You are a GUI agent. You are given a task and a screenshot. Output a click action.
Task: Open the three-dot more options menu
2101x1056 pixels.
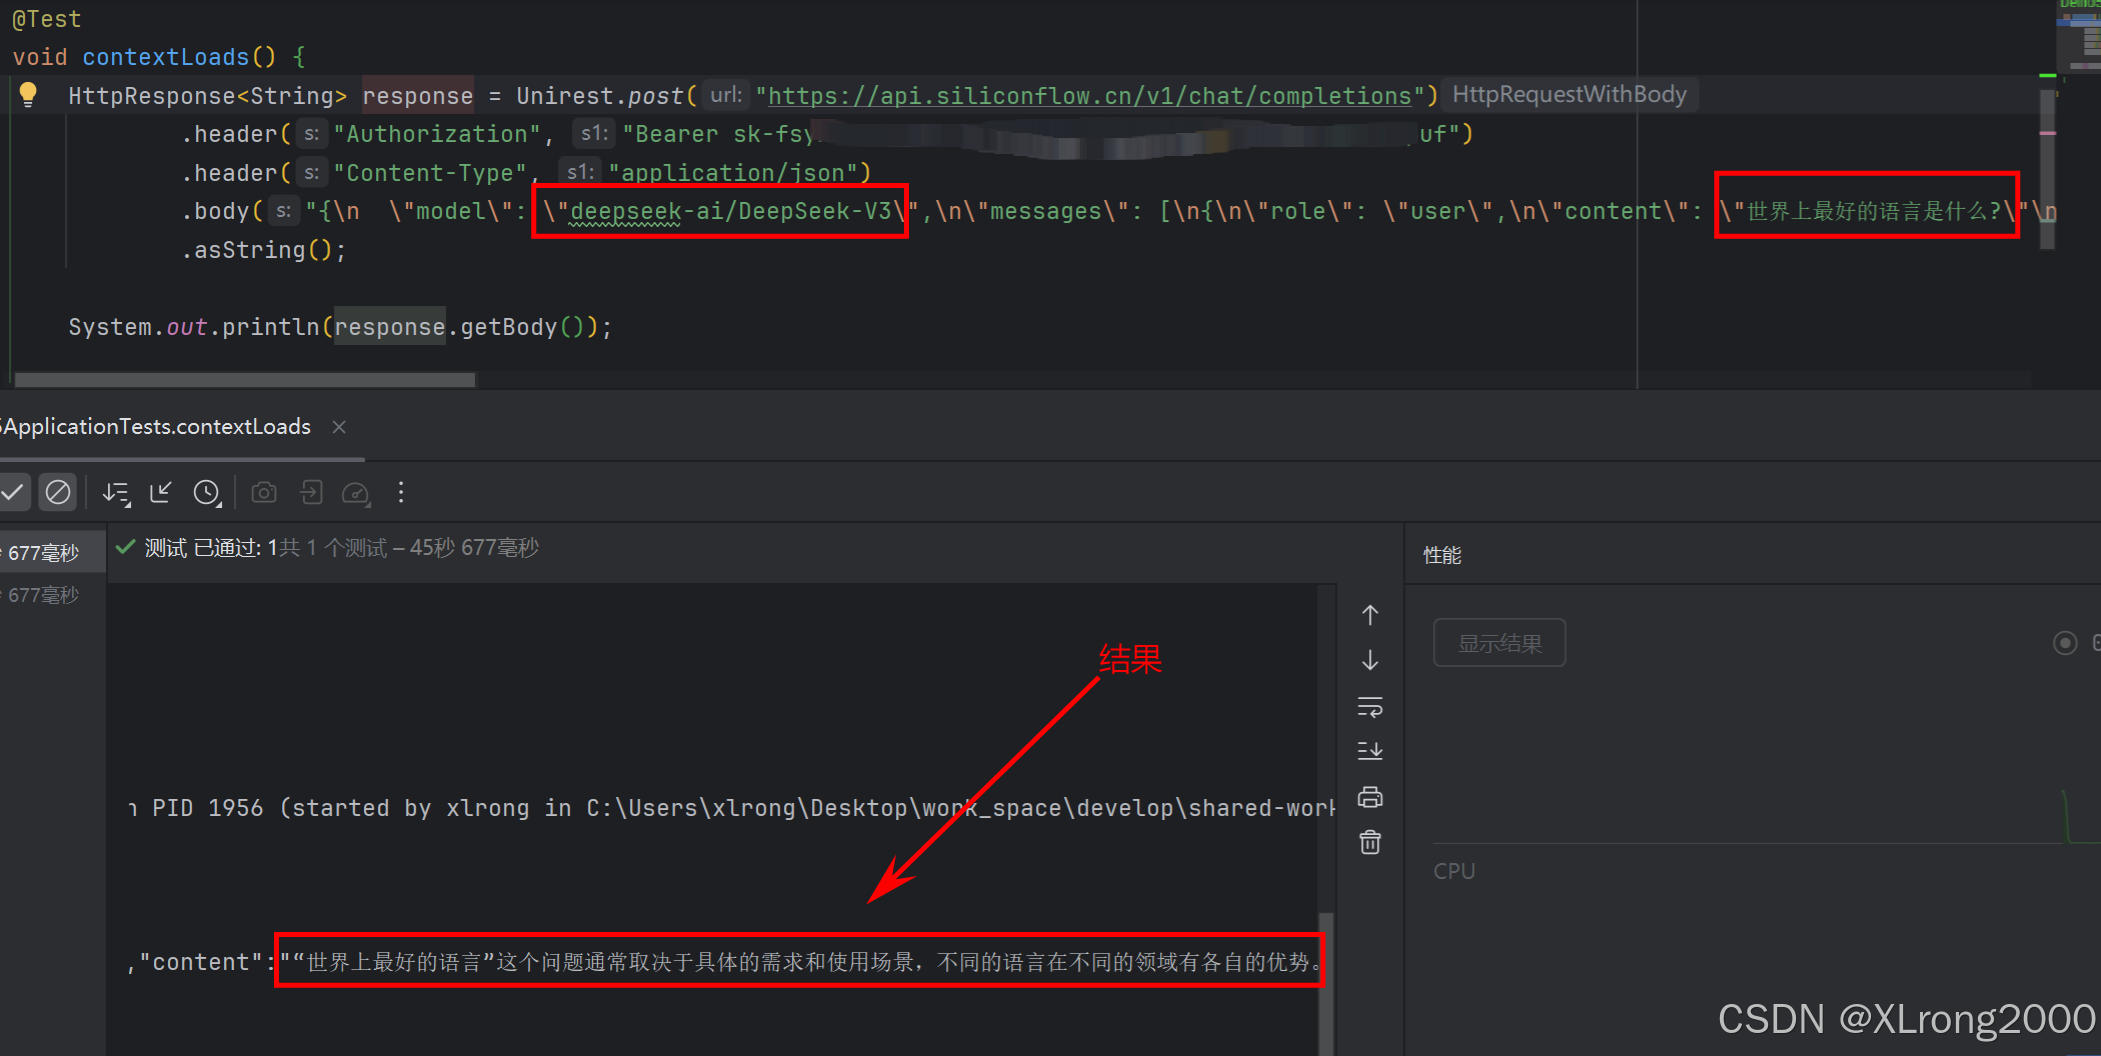[x=401, y=492]
